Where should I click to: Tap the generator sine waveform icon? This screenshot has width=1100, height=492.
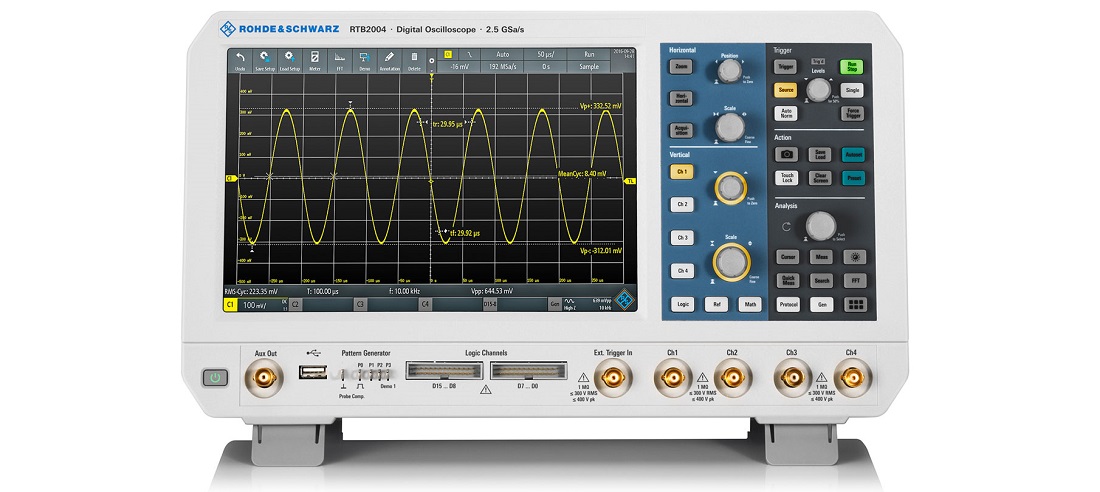click(570, 300)
